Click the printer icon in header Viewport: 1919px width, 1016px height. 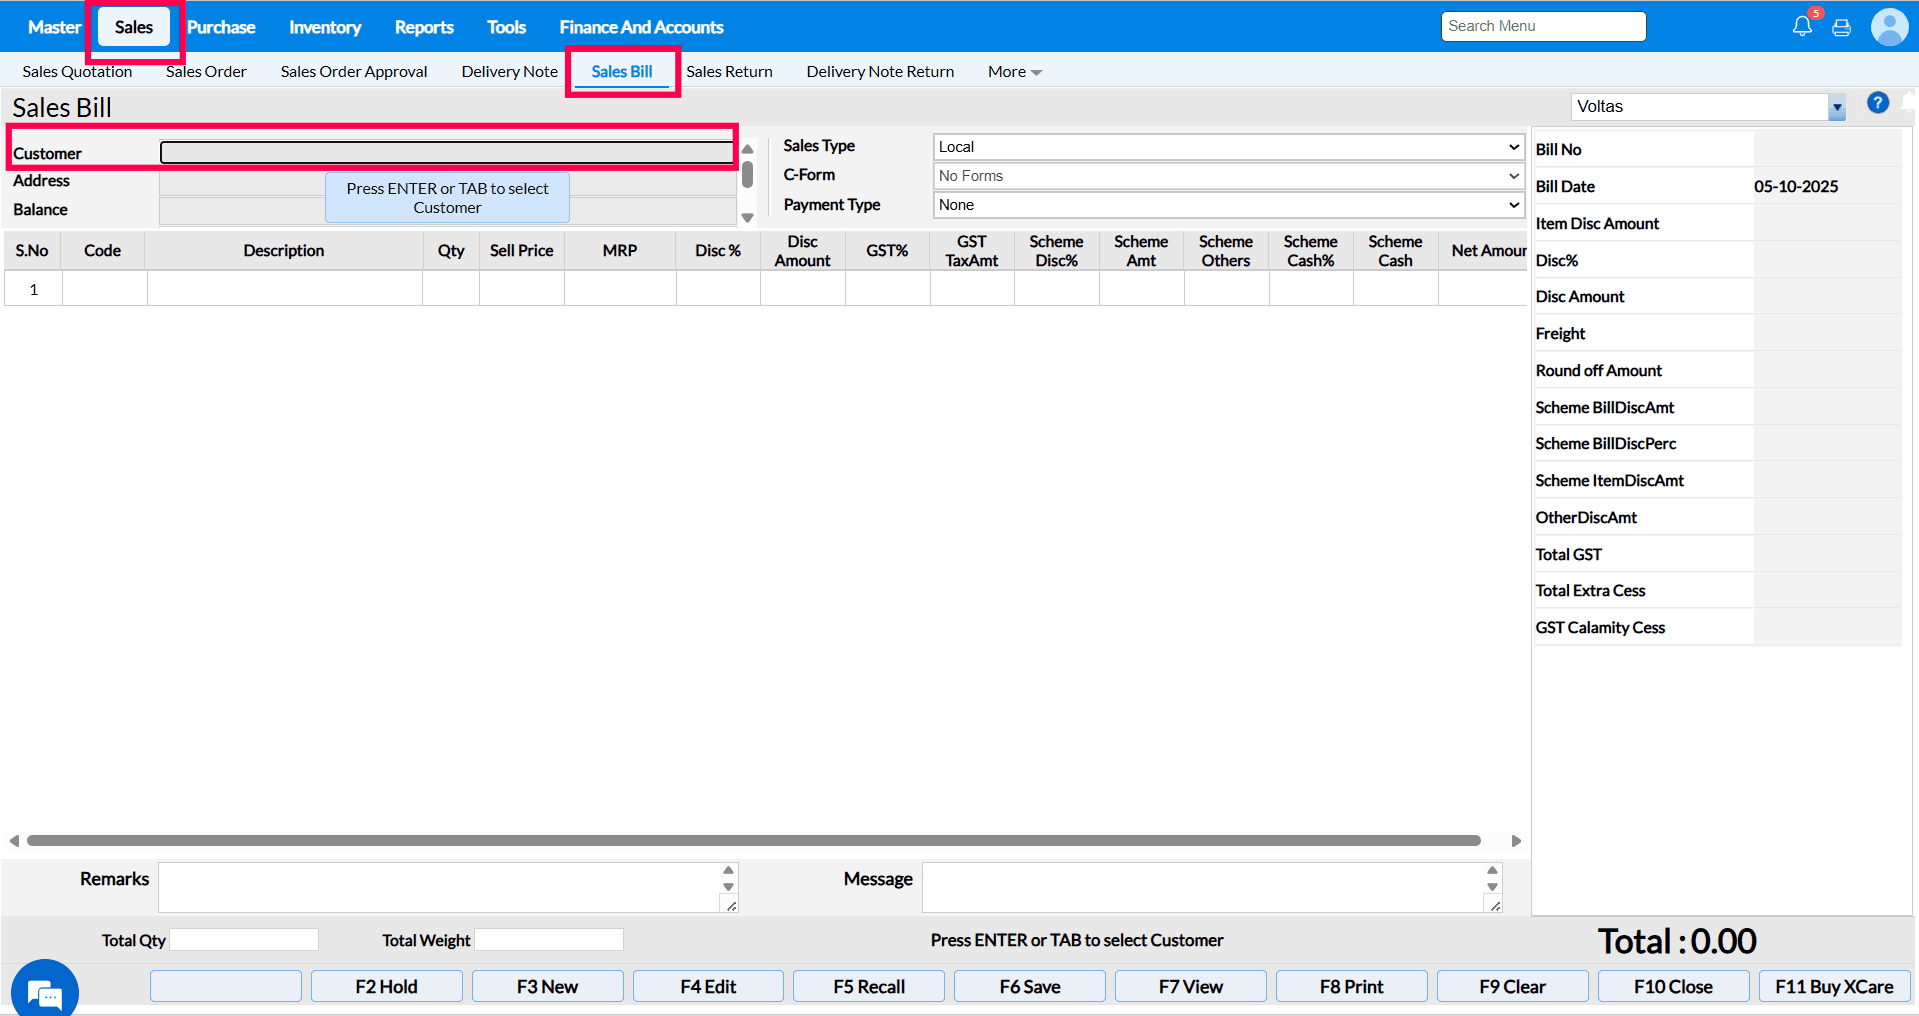click(x=1841, y=28)
